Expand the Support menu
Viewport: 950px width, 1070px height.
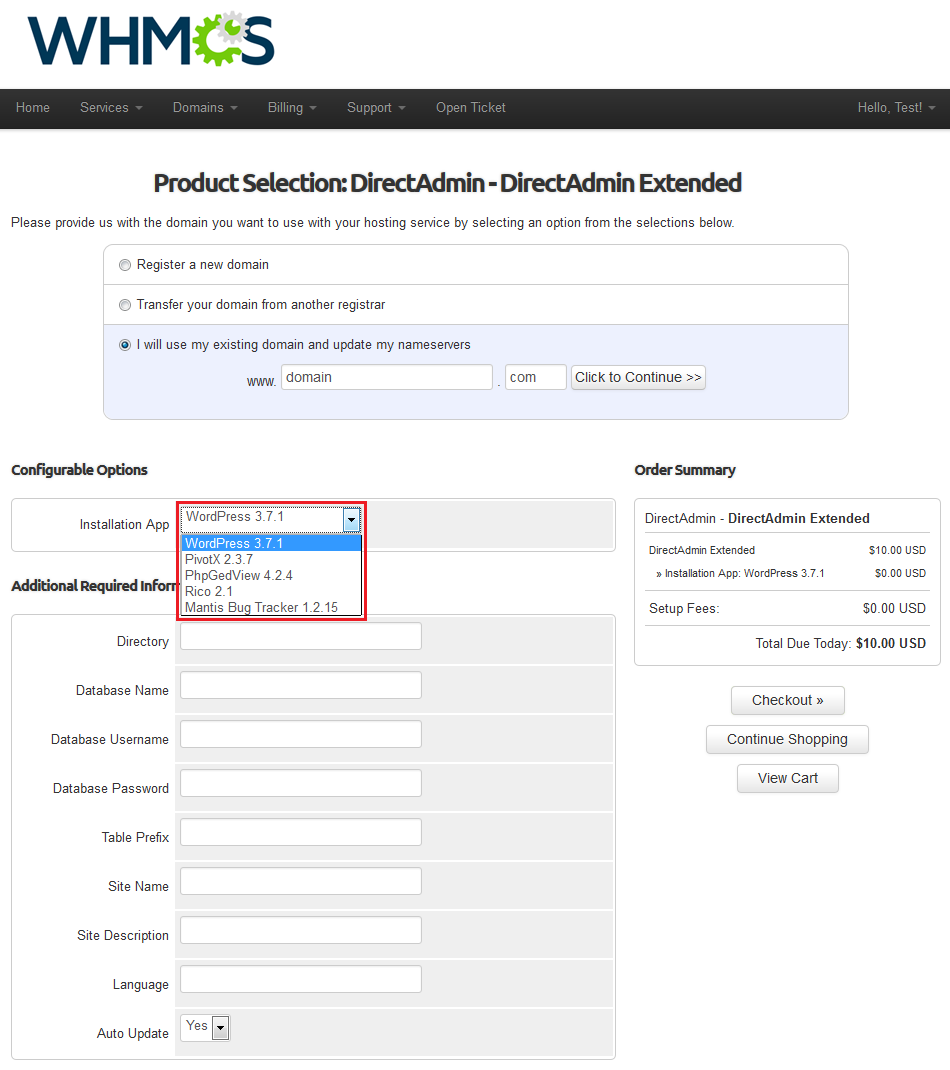click(376, 108)
